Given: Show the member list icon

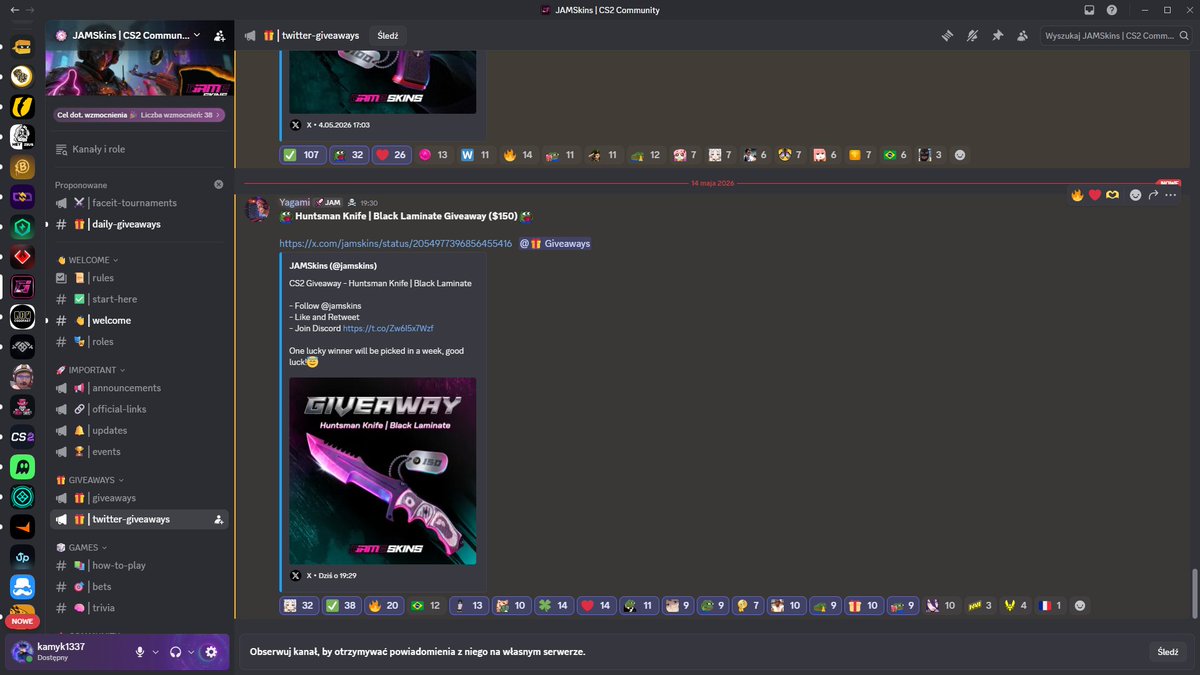Looking at the screenshot, I should 1022,35.
